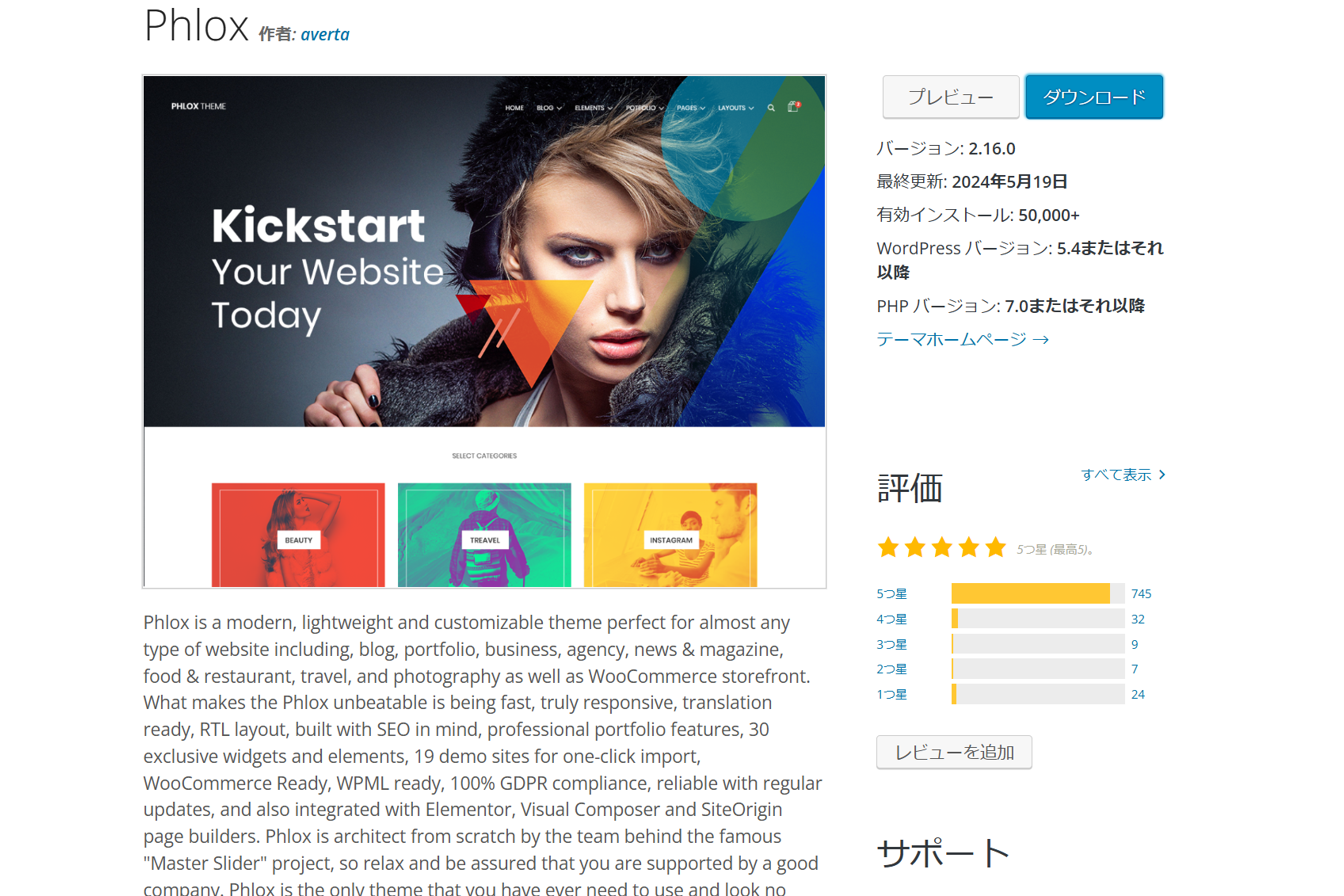Viewport: 1344px width, 896px height.
Task: Click the レビューを追加 button
Action: pos(954,752)
